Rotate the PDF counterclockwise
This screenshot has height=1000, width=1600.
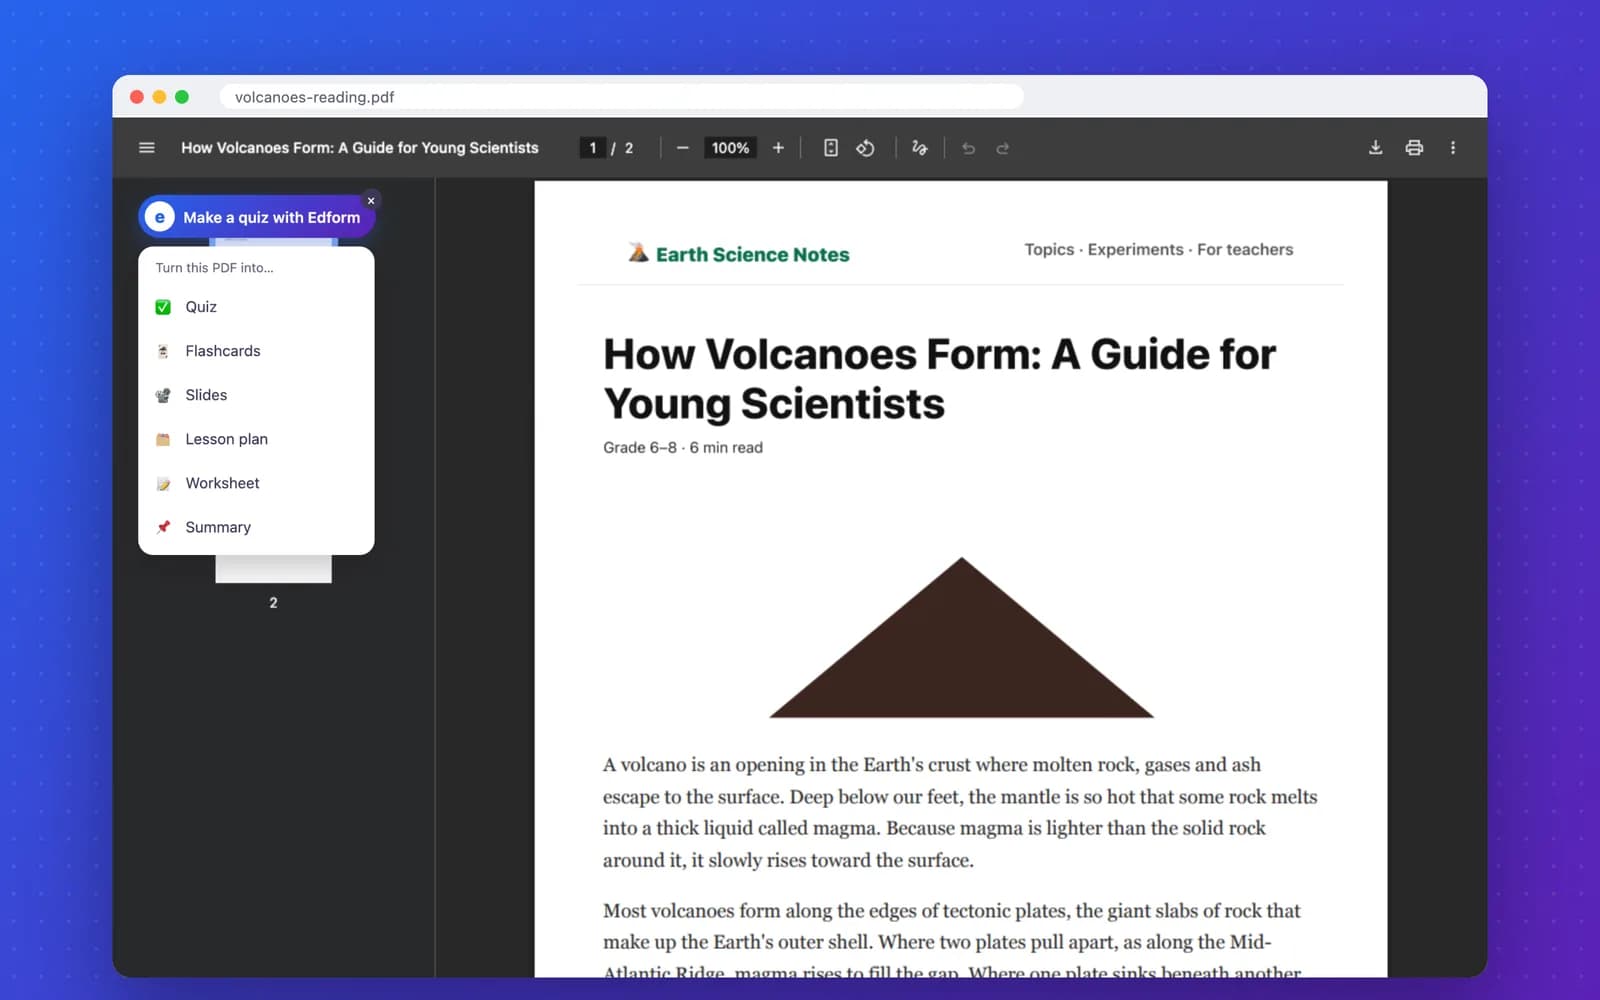click(x=866, y=148)
